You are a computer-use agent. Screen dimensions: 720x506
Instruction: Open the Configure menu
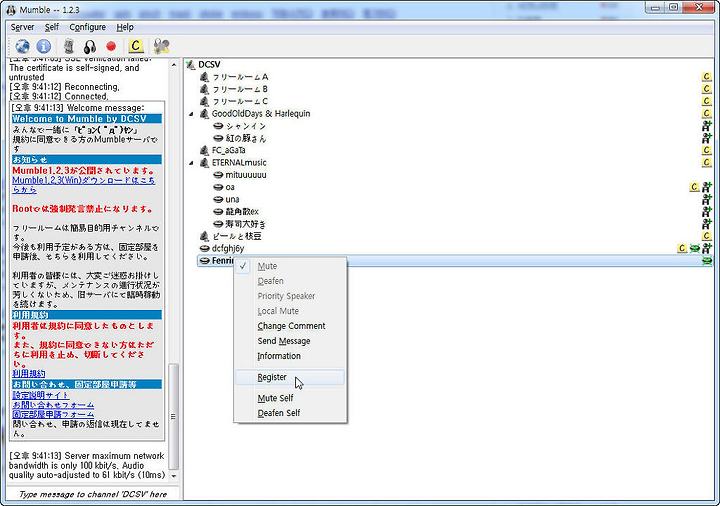pos(88,27)
